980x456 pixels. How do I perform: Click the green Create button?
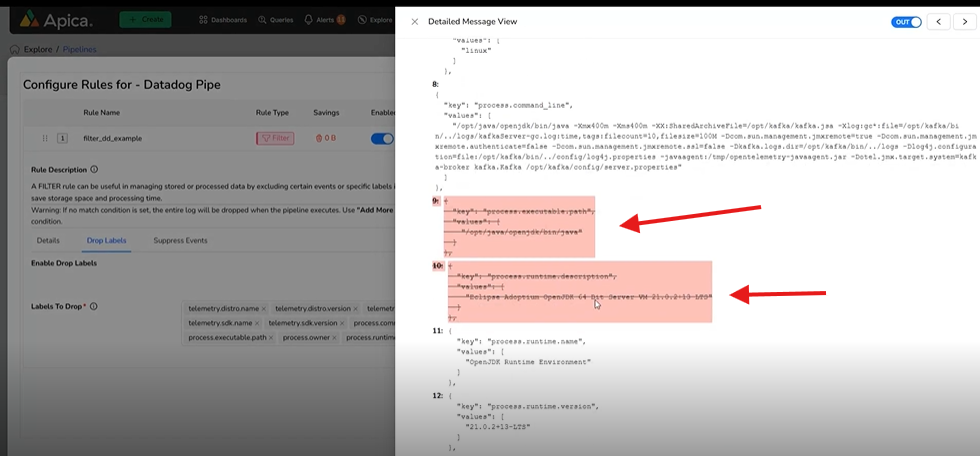pos(144,19)
